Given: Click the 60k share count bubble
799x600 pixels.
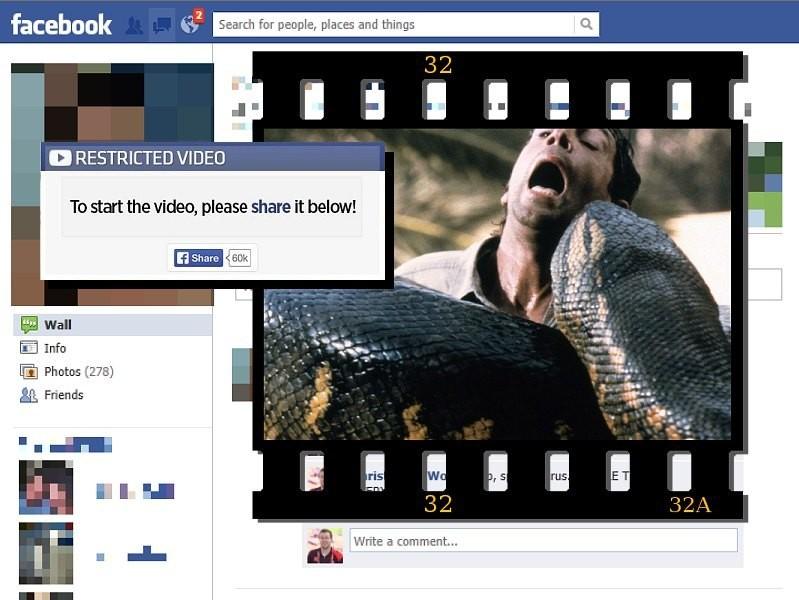Looking at the screenshot, I should 239,258.
